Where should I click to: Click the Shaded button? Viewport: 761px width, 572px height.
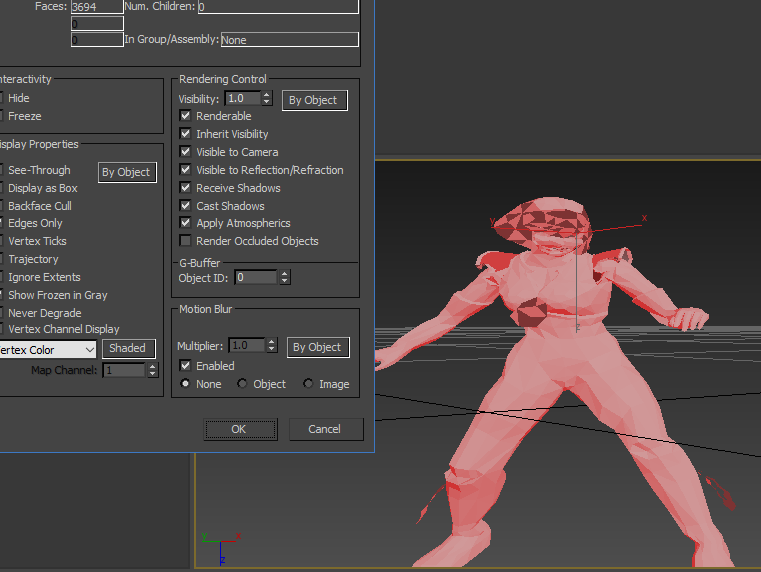click(128, 349)
